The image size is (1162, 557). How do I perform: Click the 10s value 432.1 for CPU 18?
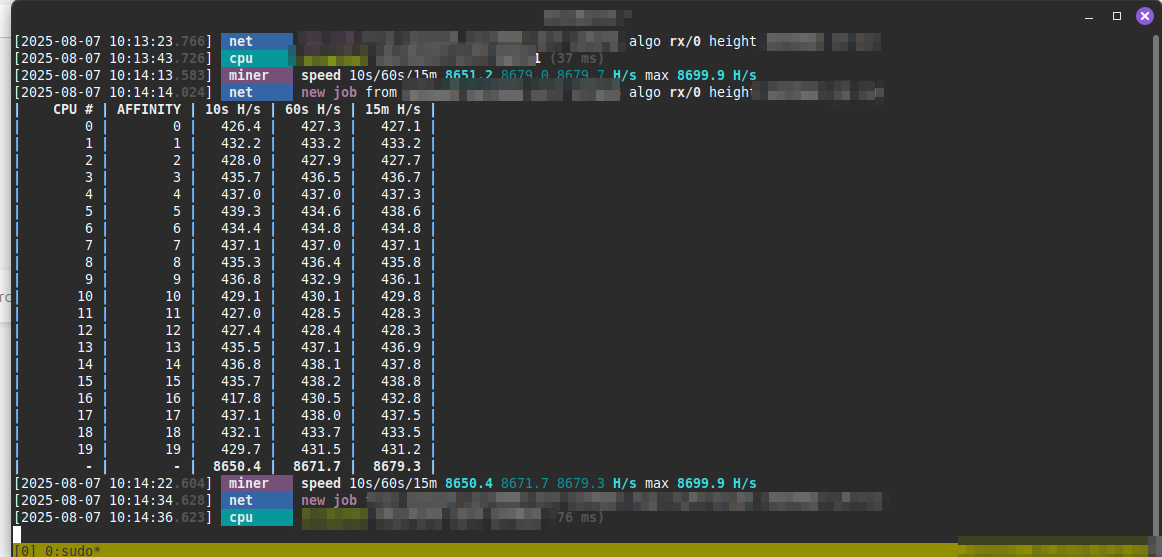pyautogui.click(x=241, y=433)
